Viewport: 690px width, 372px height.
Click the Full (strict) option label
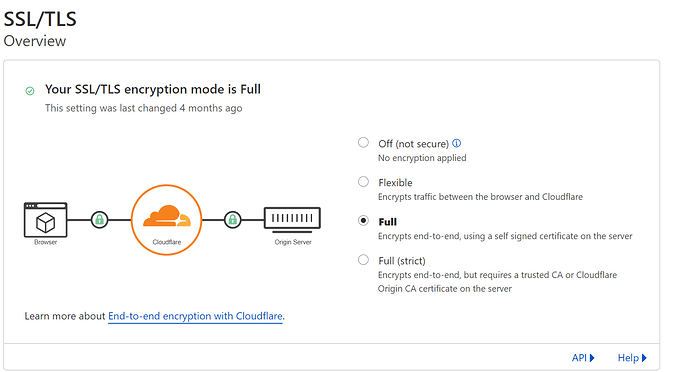402,261
